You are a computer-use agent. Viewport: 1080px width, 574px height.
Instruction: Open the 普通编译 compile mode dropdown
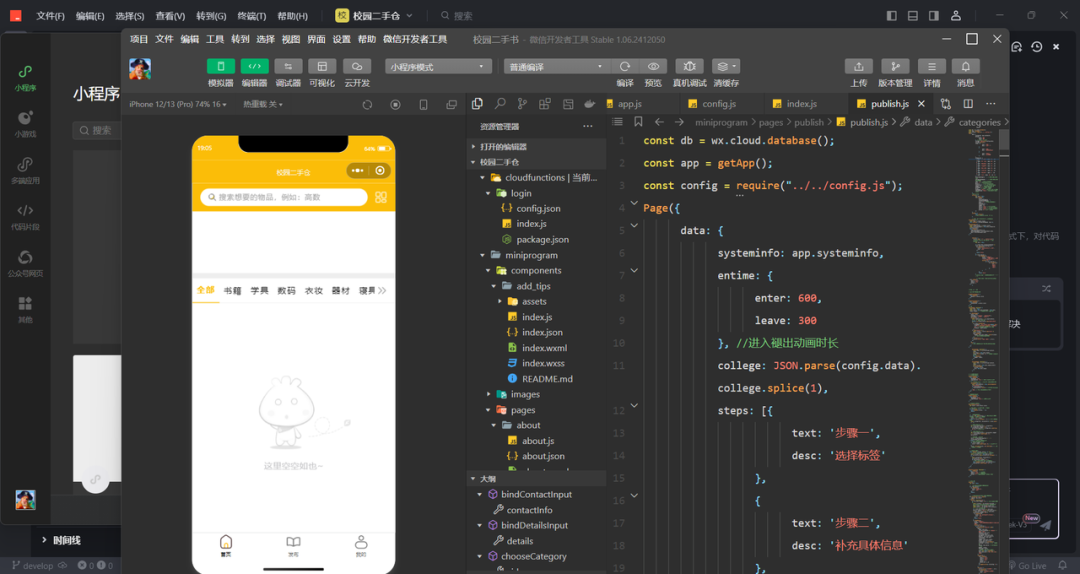[x=557, y=67]
